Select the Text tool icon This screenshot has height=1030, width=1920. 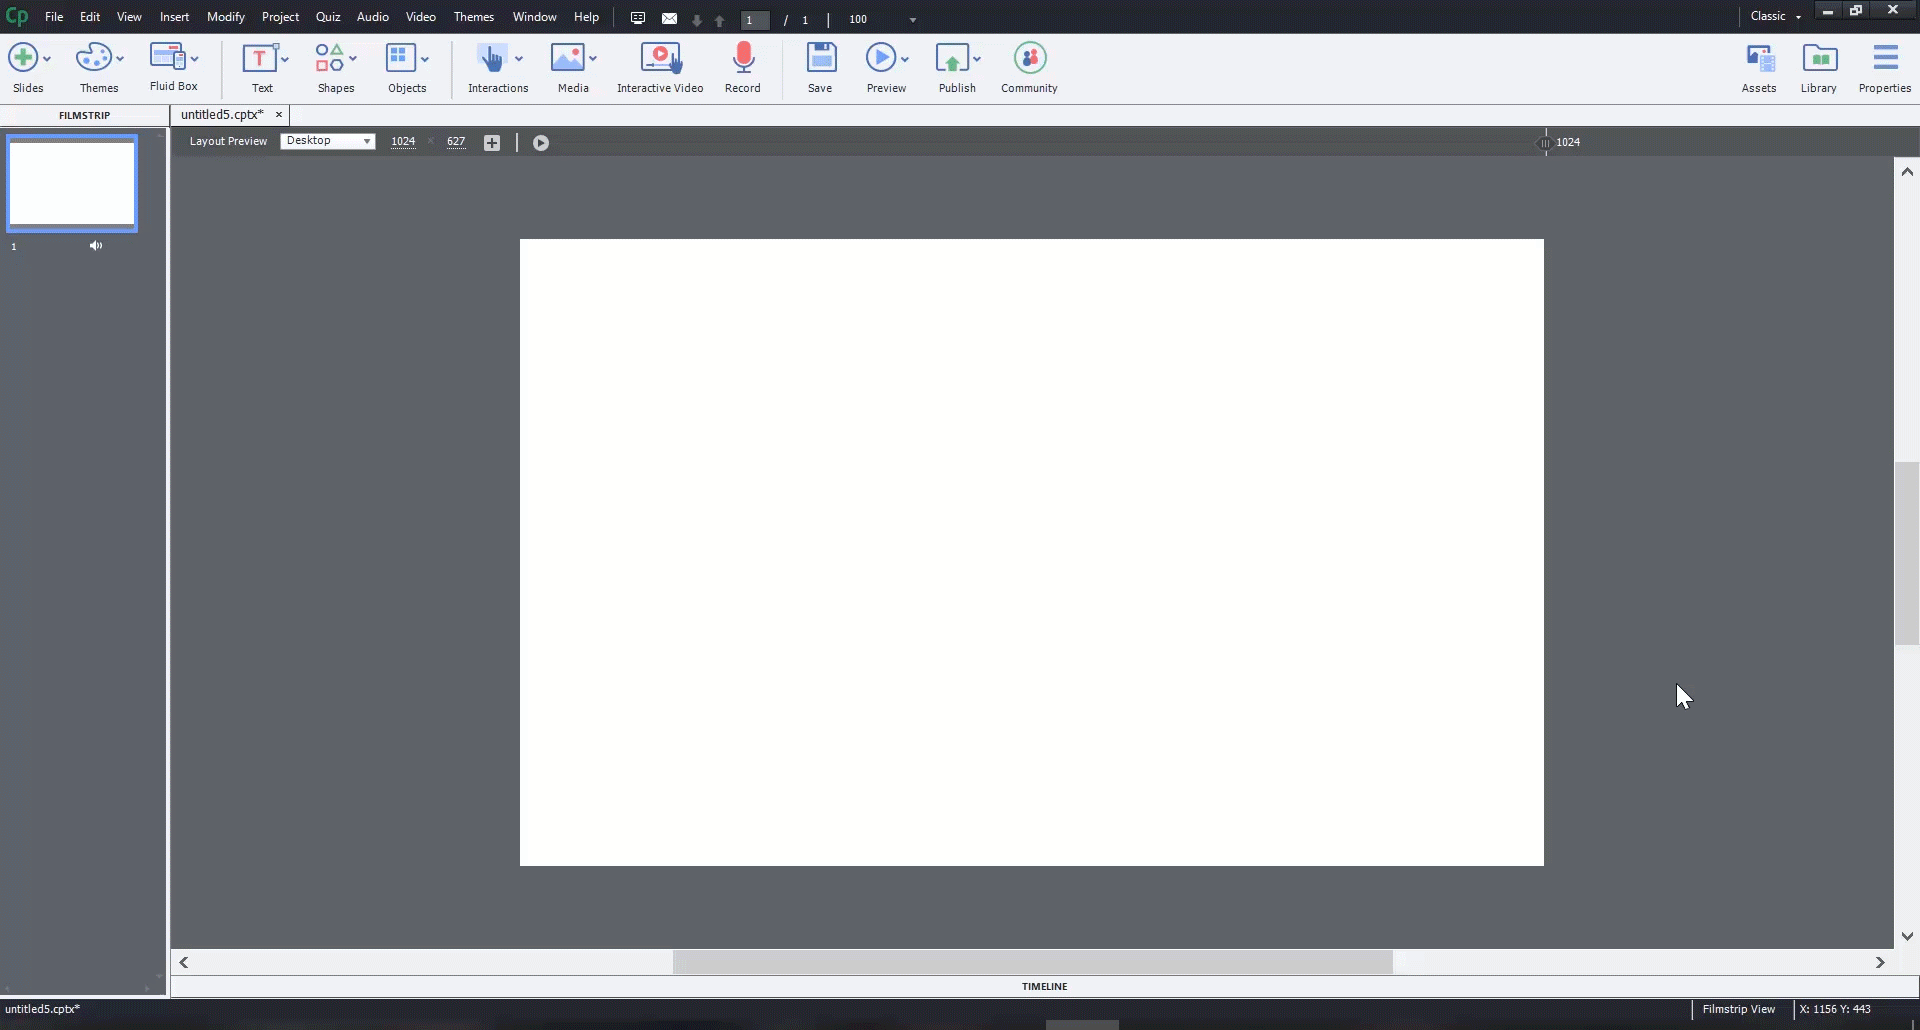click(260, 58)
